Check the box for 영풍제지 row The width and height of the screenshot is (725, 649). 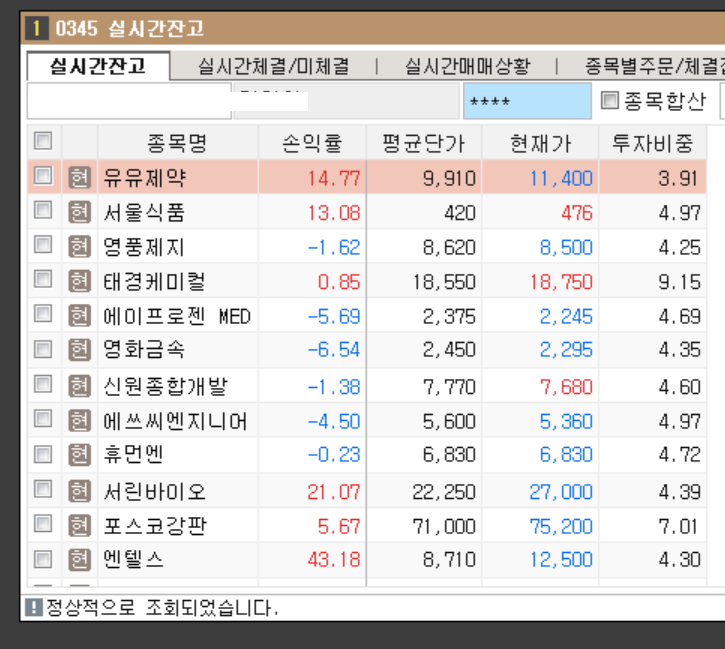tap(43, 245)
